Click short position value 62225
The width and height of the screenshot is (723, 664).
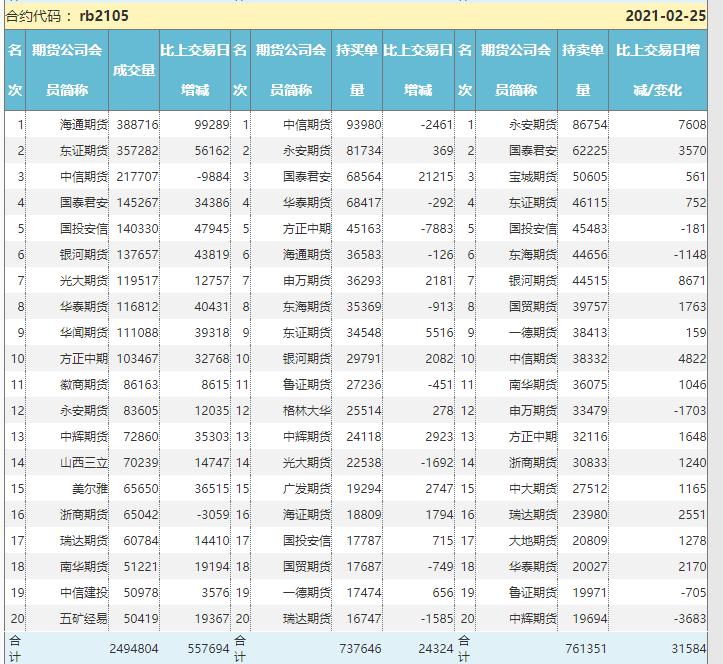[590, 150]
